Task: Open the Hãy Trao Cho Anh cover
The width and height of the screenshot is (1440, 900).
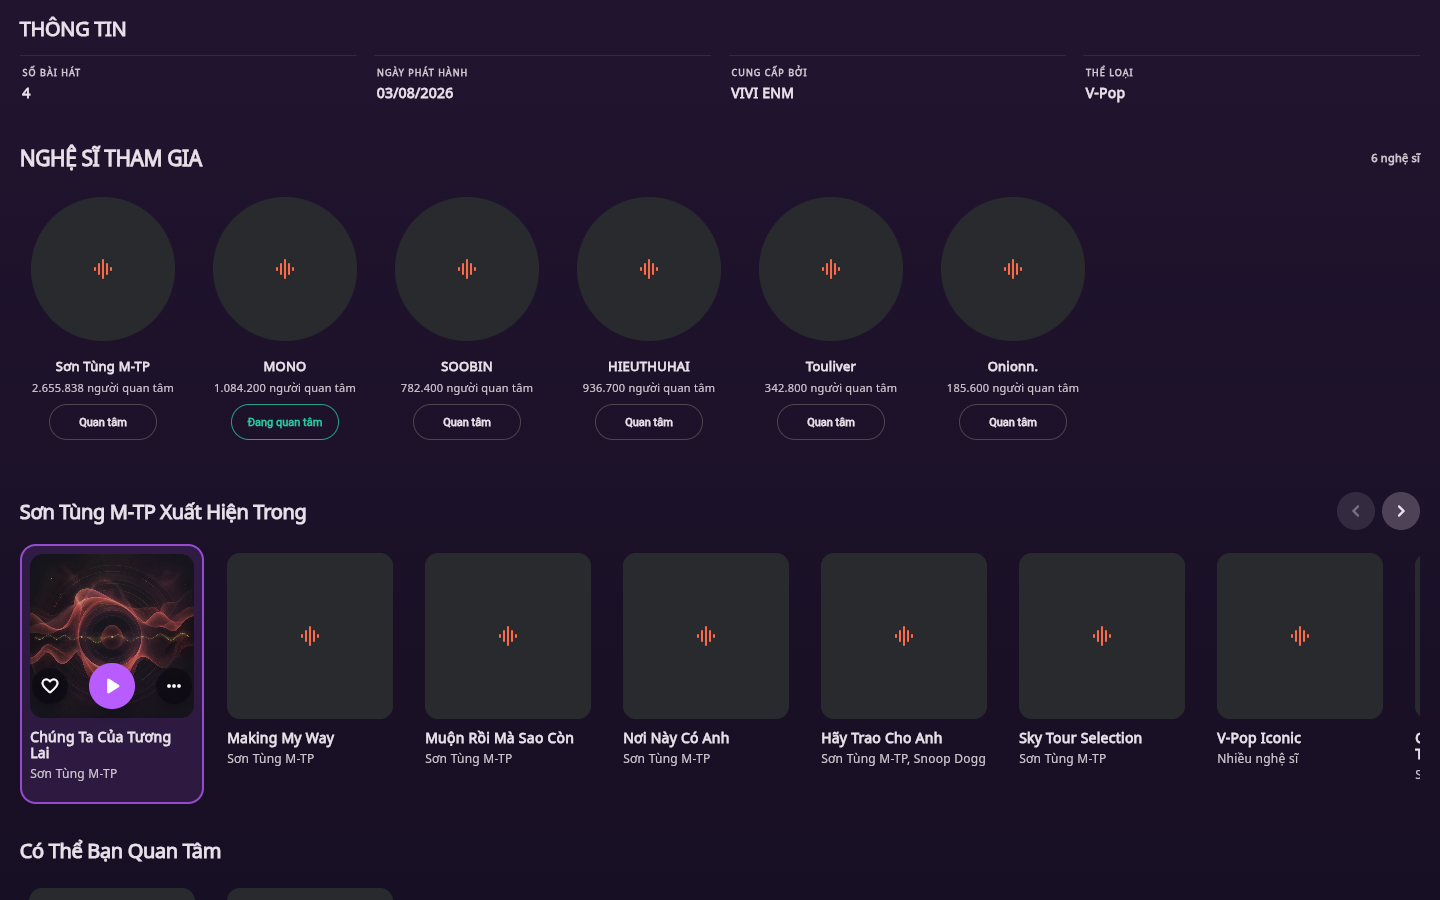Action: 904,636
